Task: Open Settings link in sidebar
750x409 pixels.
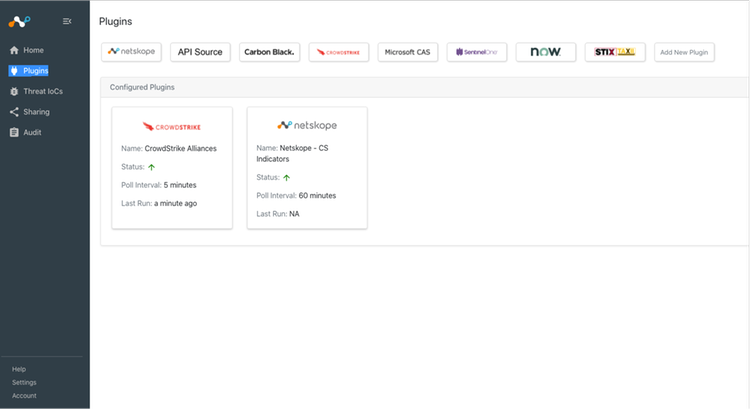Action: point(24,383)
